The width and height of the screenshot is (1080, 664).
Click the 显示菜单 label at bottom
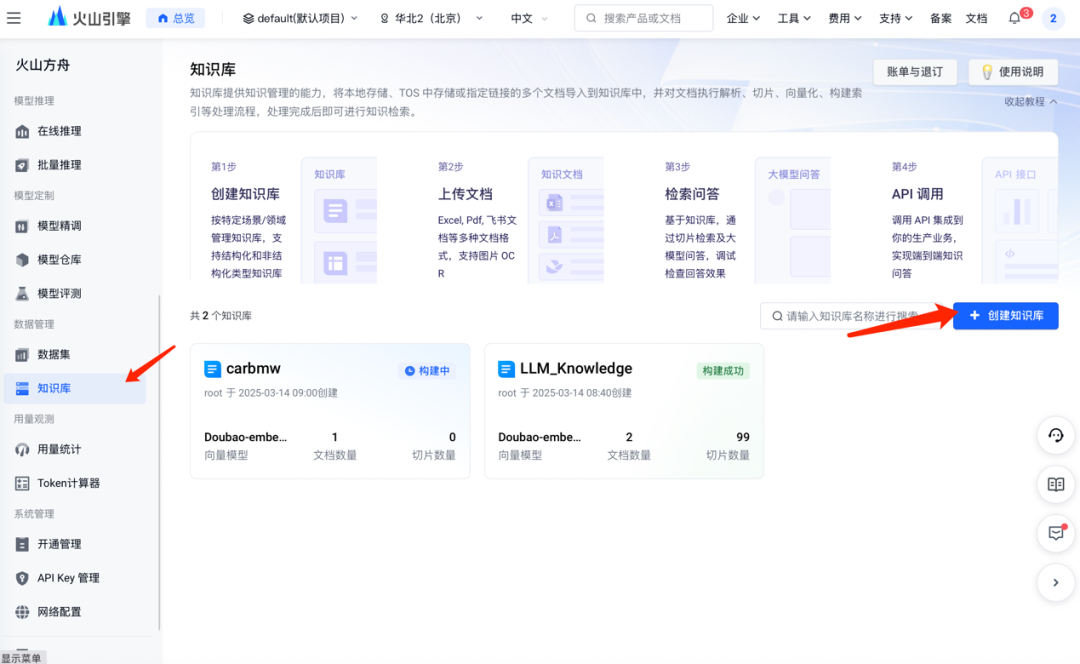(22, 658)
